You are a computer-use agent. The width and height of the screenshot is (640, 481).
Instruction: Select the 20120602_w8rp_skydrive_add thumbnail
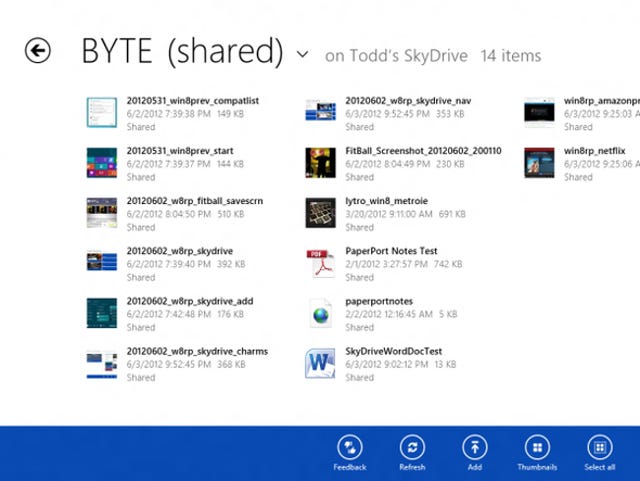pyautogui.click(x=102, y=313)
